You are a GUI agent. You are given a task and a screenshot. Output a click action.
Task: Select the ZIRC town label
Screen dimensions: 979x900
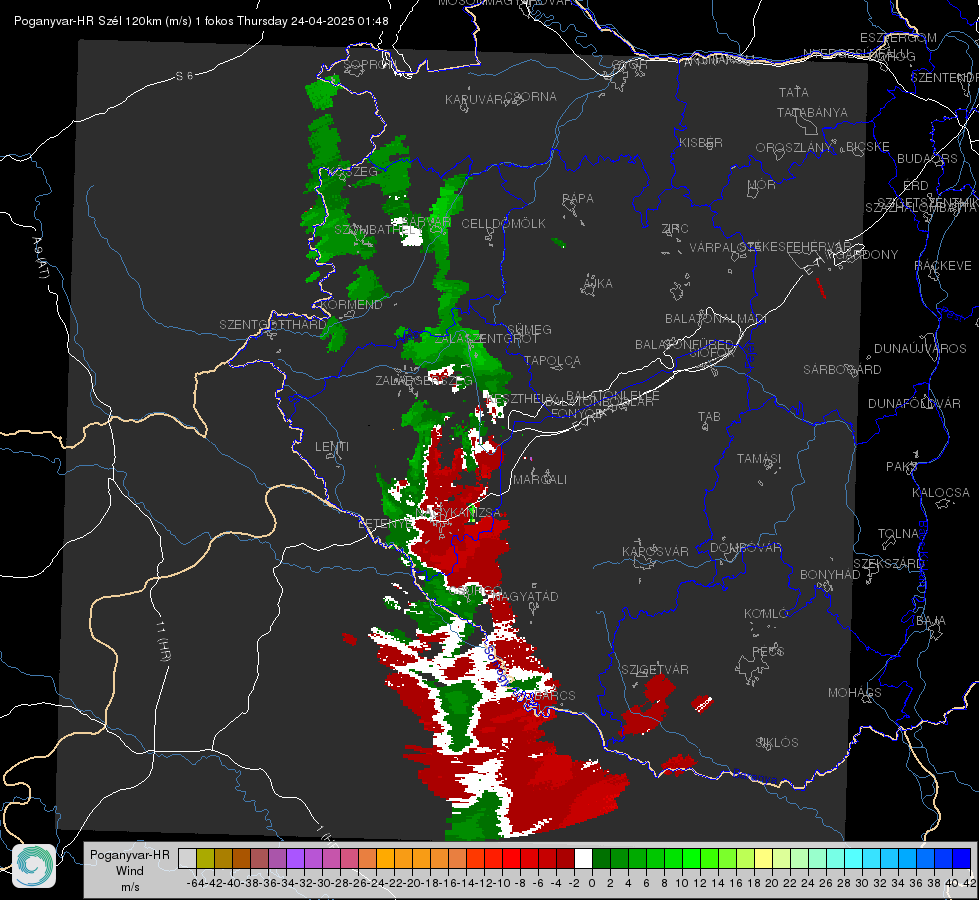(x=675, y=229)
